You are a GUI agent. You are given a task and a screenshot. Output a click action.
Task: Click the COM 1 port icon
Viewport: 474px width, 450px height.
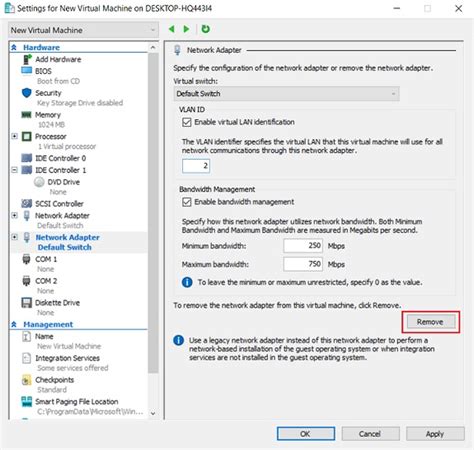(x=26, y=259)
